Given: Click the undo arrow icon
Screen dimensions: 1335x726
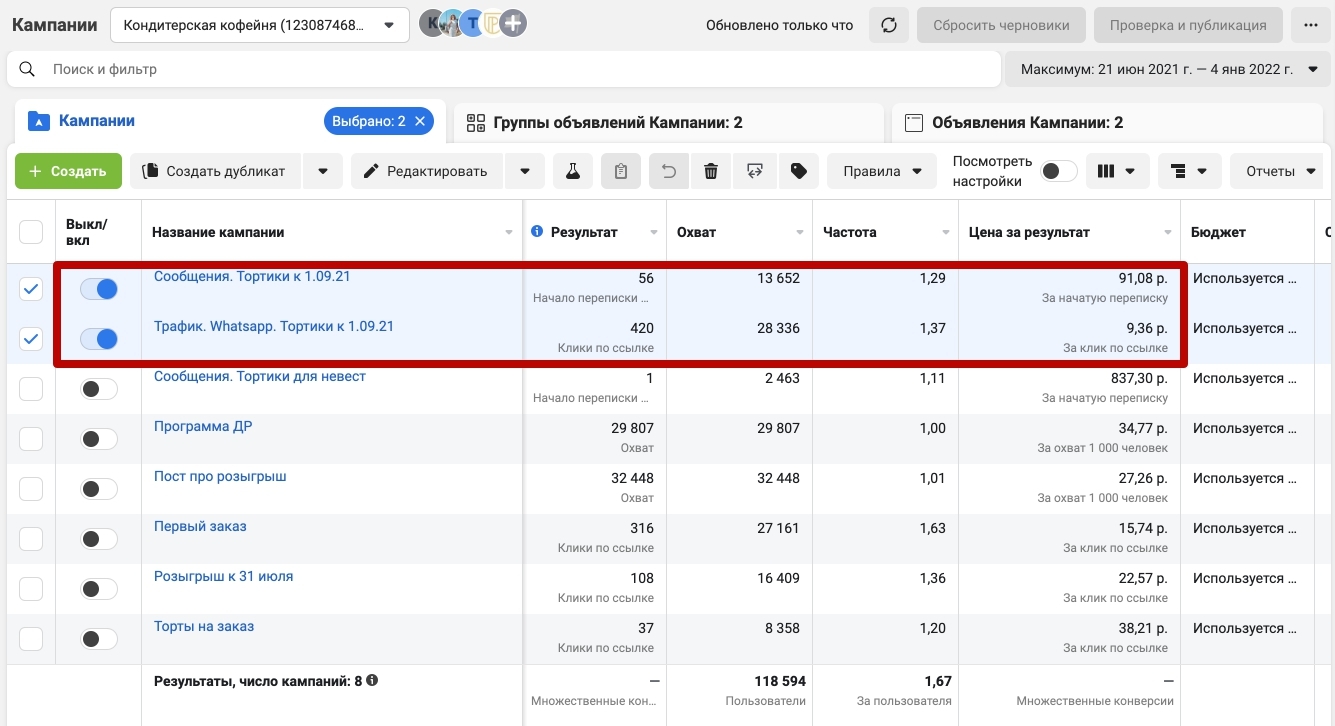Looking at the screenshot, I should coord(669,171).
